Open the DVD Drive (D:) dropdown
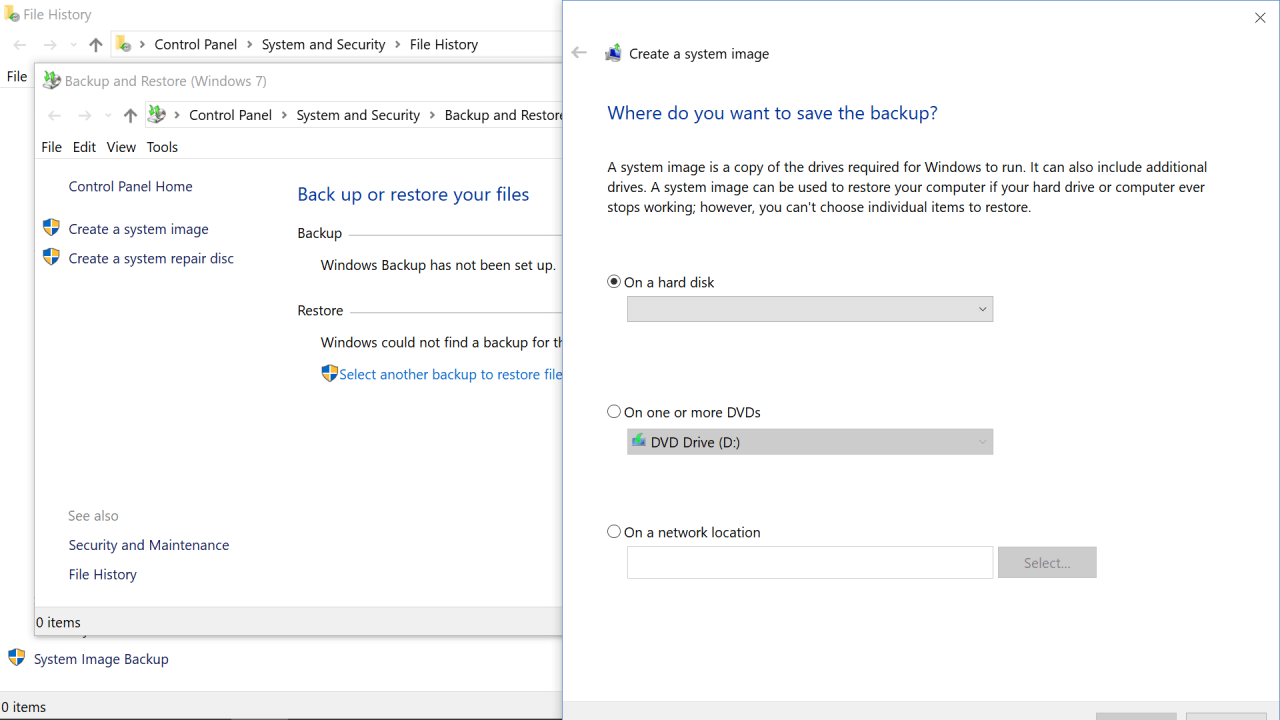 pos(810,442)
